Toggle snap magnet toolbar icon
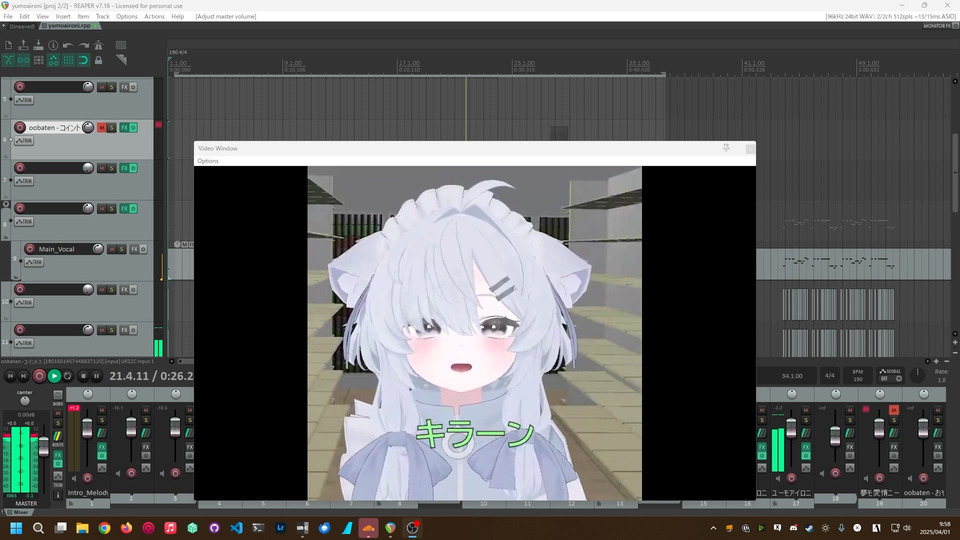 click(83, 60)
